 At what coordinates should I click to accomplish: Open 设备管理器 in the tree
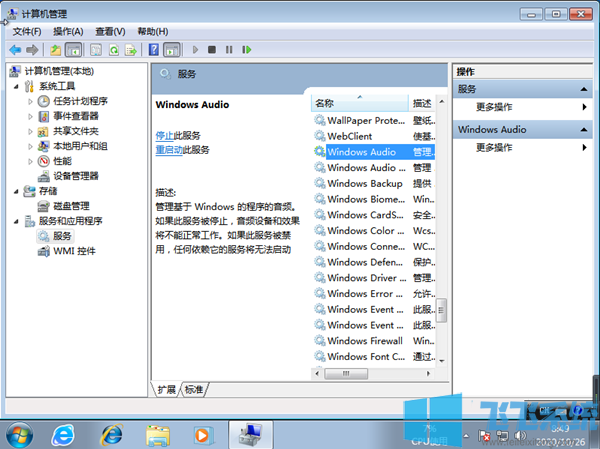pos(76,176)
